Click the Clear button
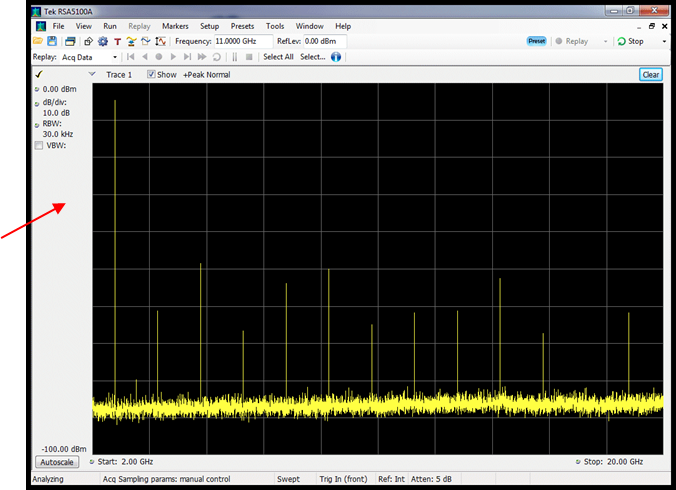676x490 pixels. pyautogui.click(x=650, y=75)
